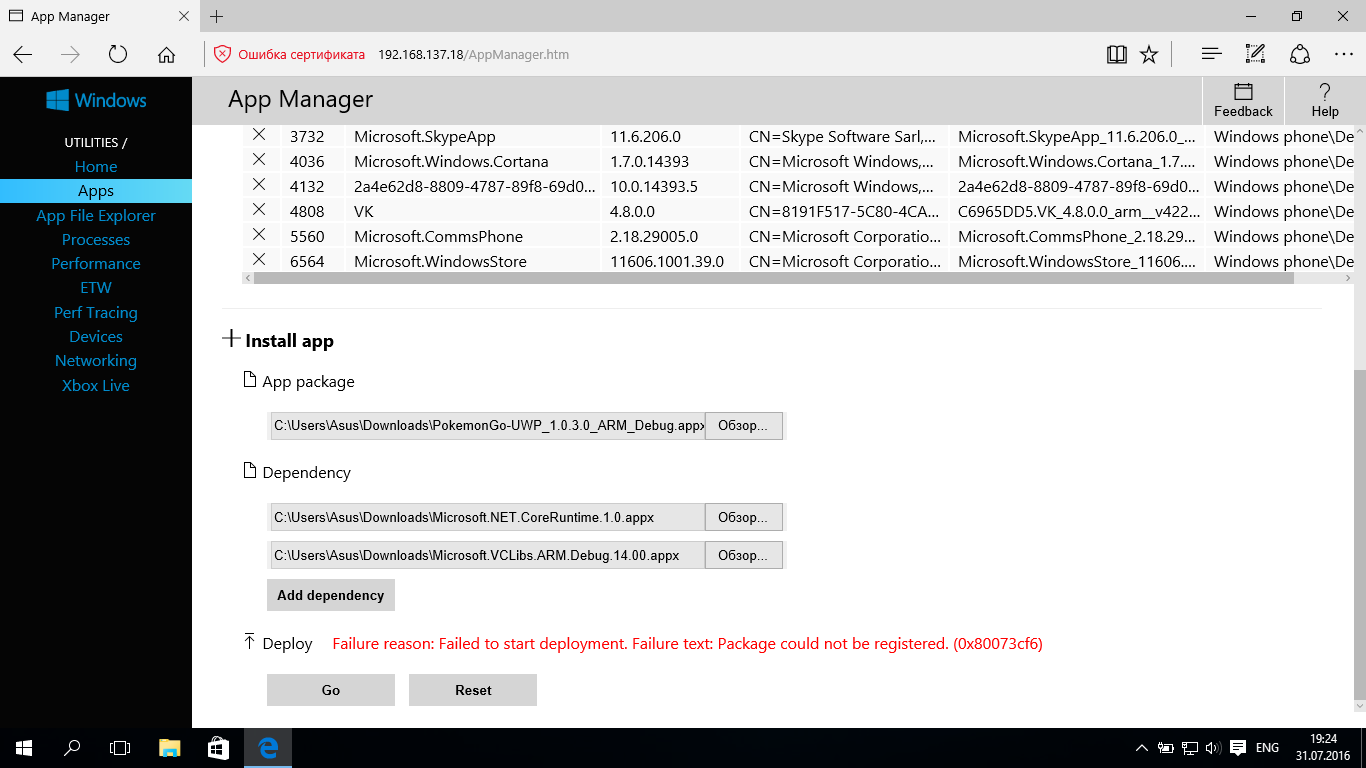Go to Devices page
The image size is (1366, 768).
[96, 336]
